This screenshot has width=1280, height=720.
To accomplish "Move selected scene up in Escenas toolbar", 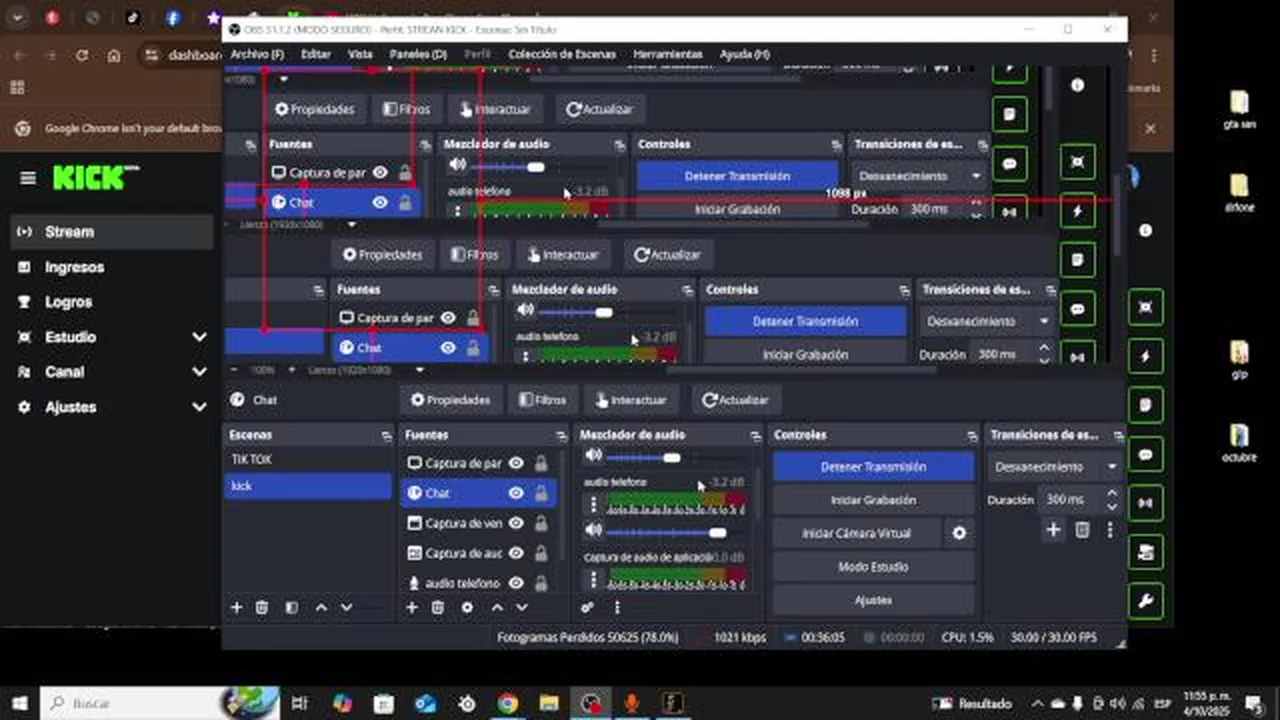I will [321, 607].
